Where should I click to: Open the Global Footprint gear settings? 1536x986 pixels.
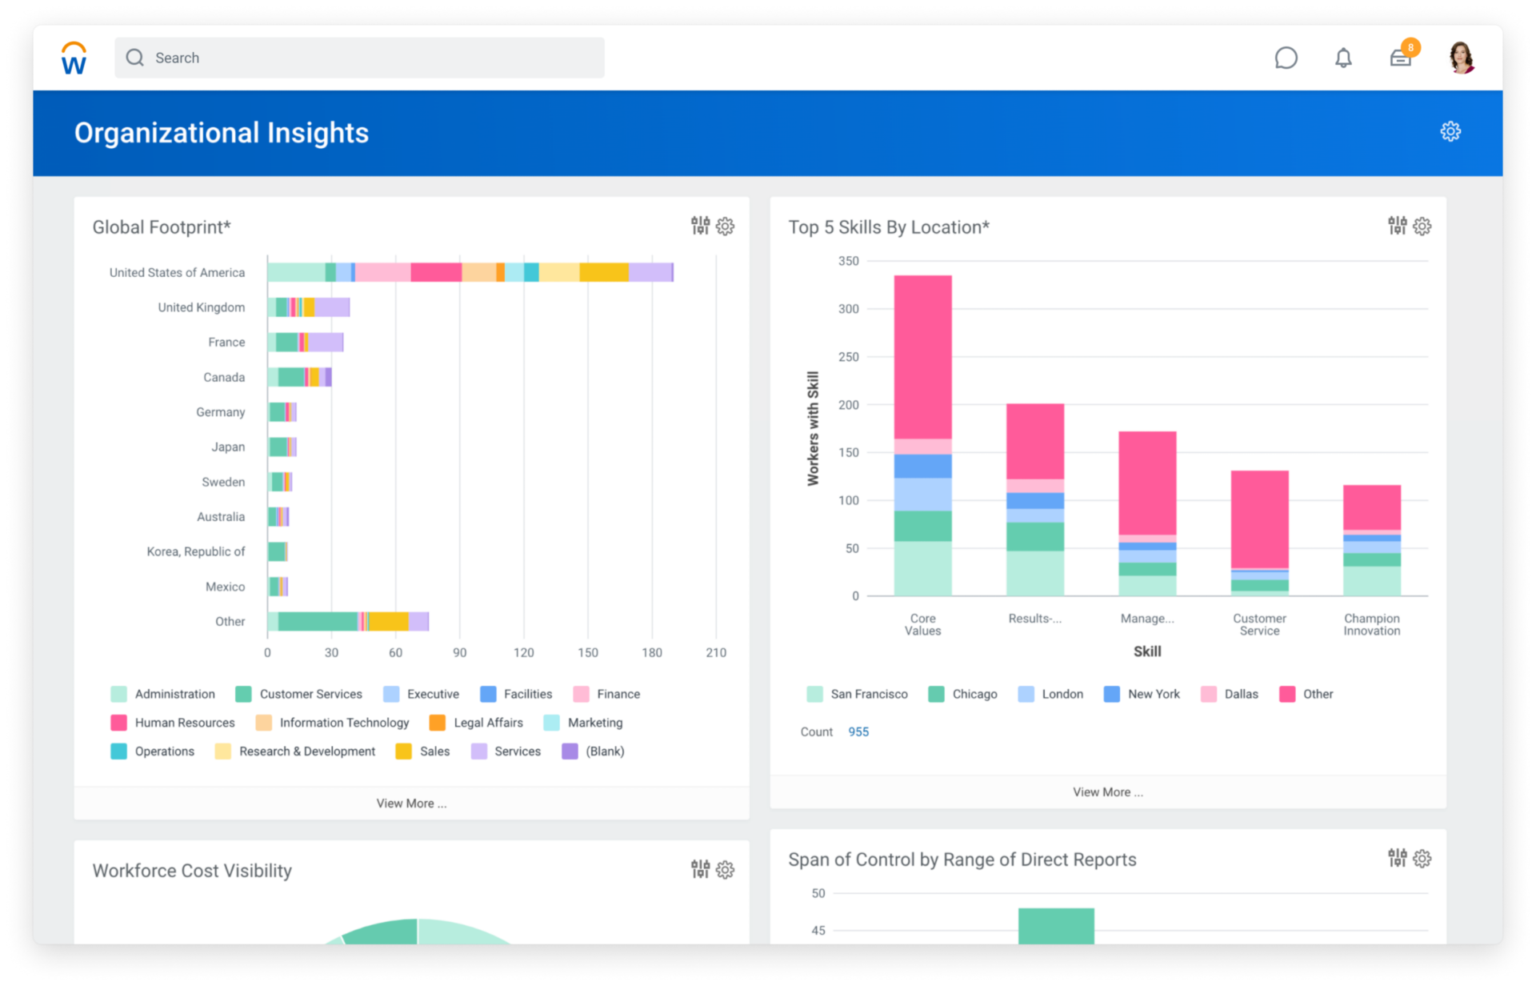click(725, 226)
